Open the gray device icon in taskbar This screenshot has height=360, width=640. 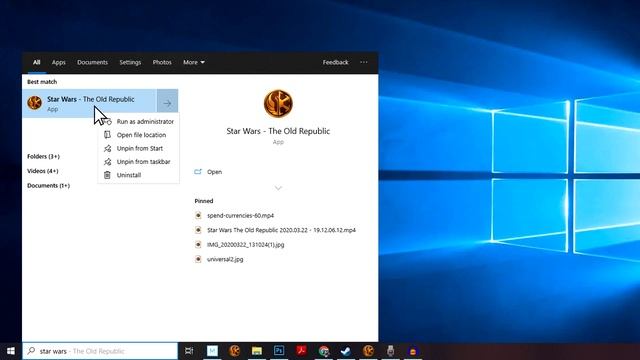click(391, 351)
